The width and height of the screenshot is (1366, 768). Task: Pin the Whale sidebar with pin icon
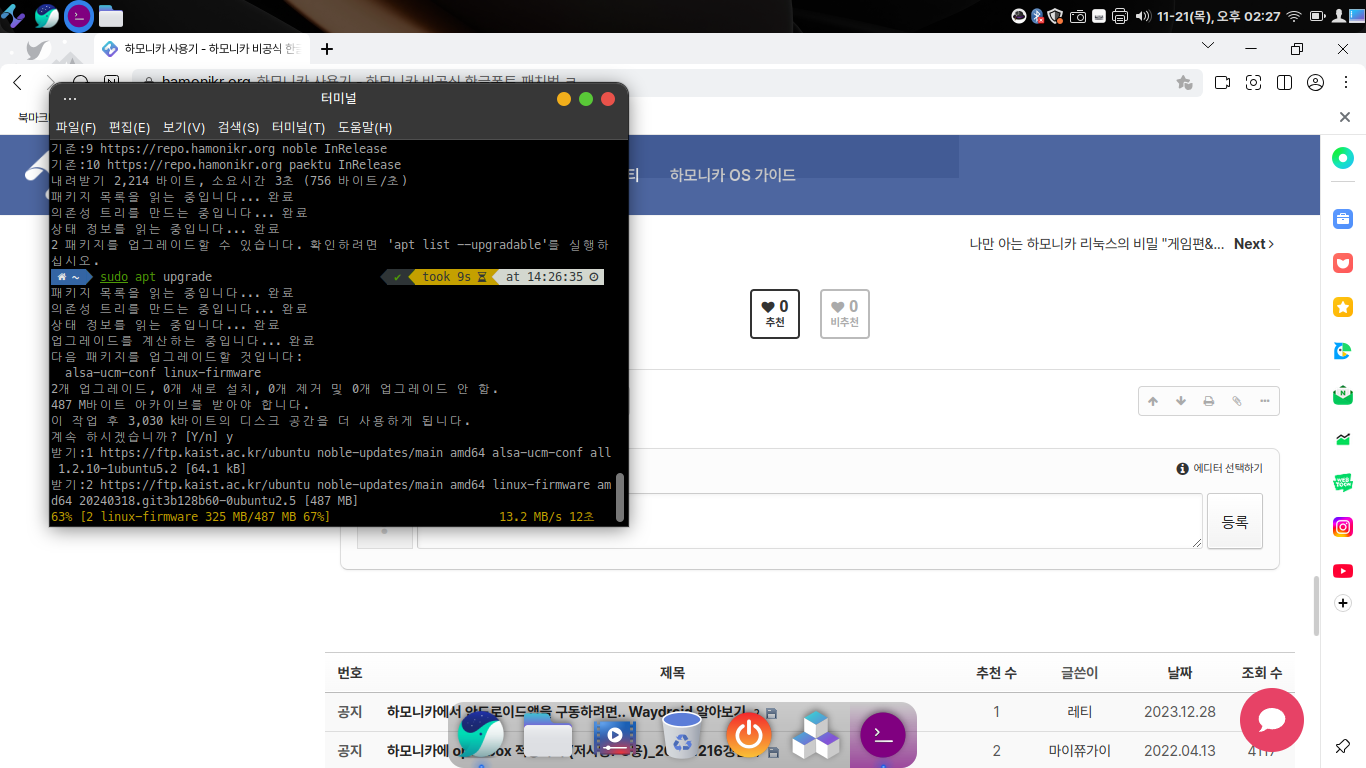1343,746
